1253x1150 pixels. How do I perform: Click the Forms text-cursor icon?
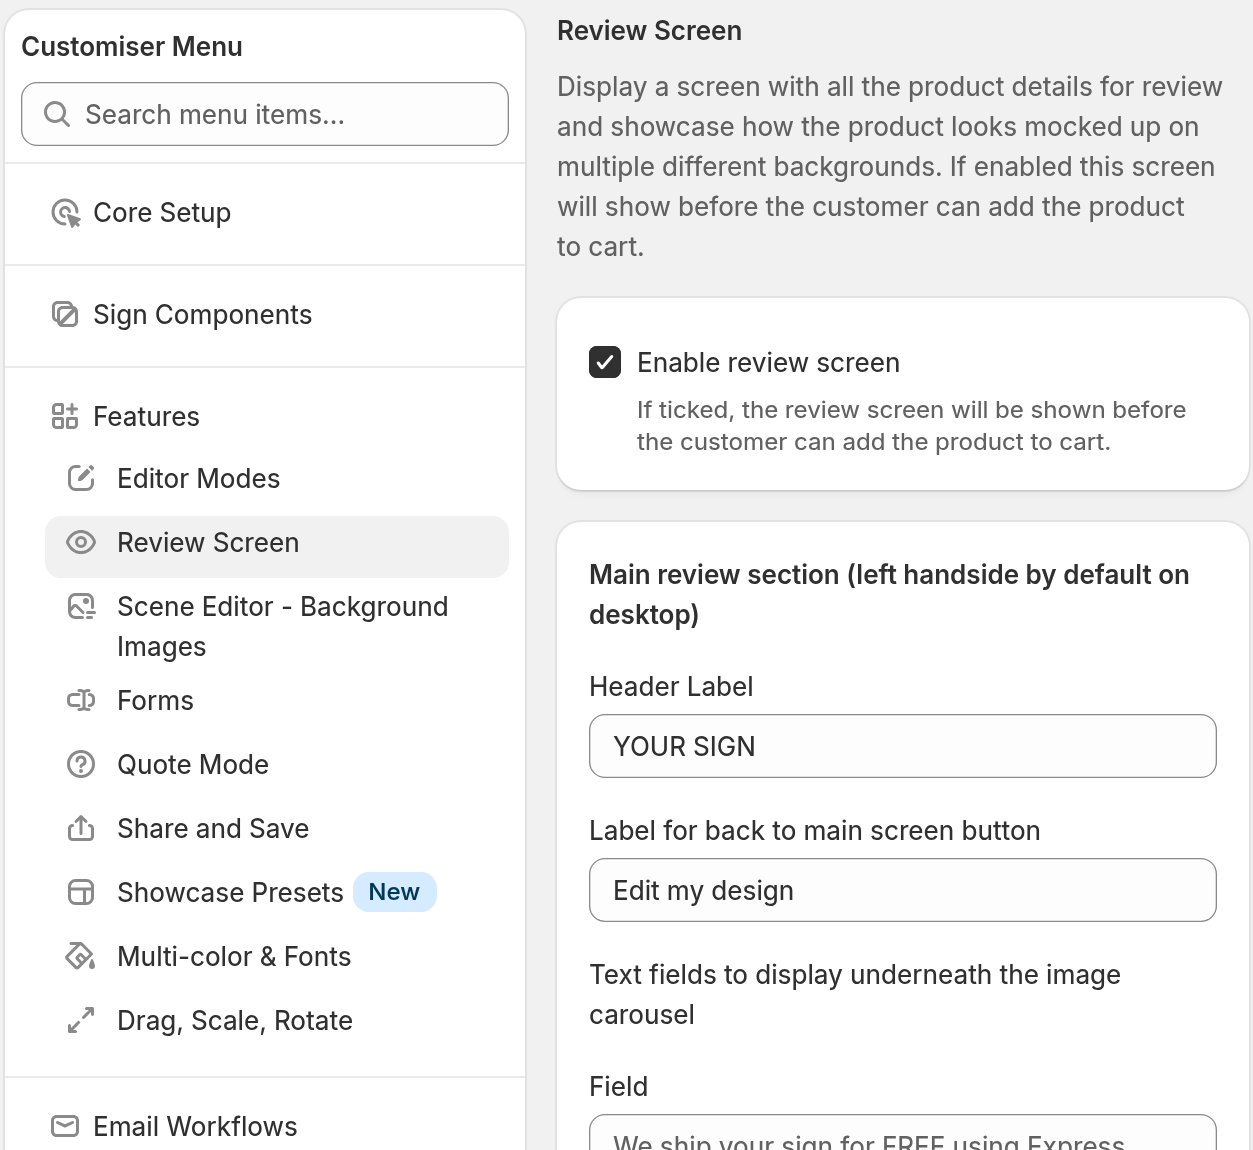pos(81,700)
